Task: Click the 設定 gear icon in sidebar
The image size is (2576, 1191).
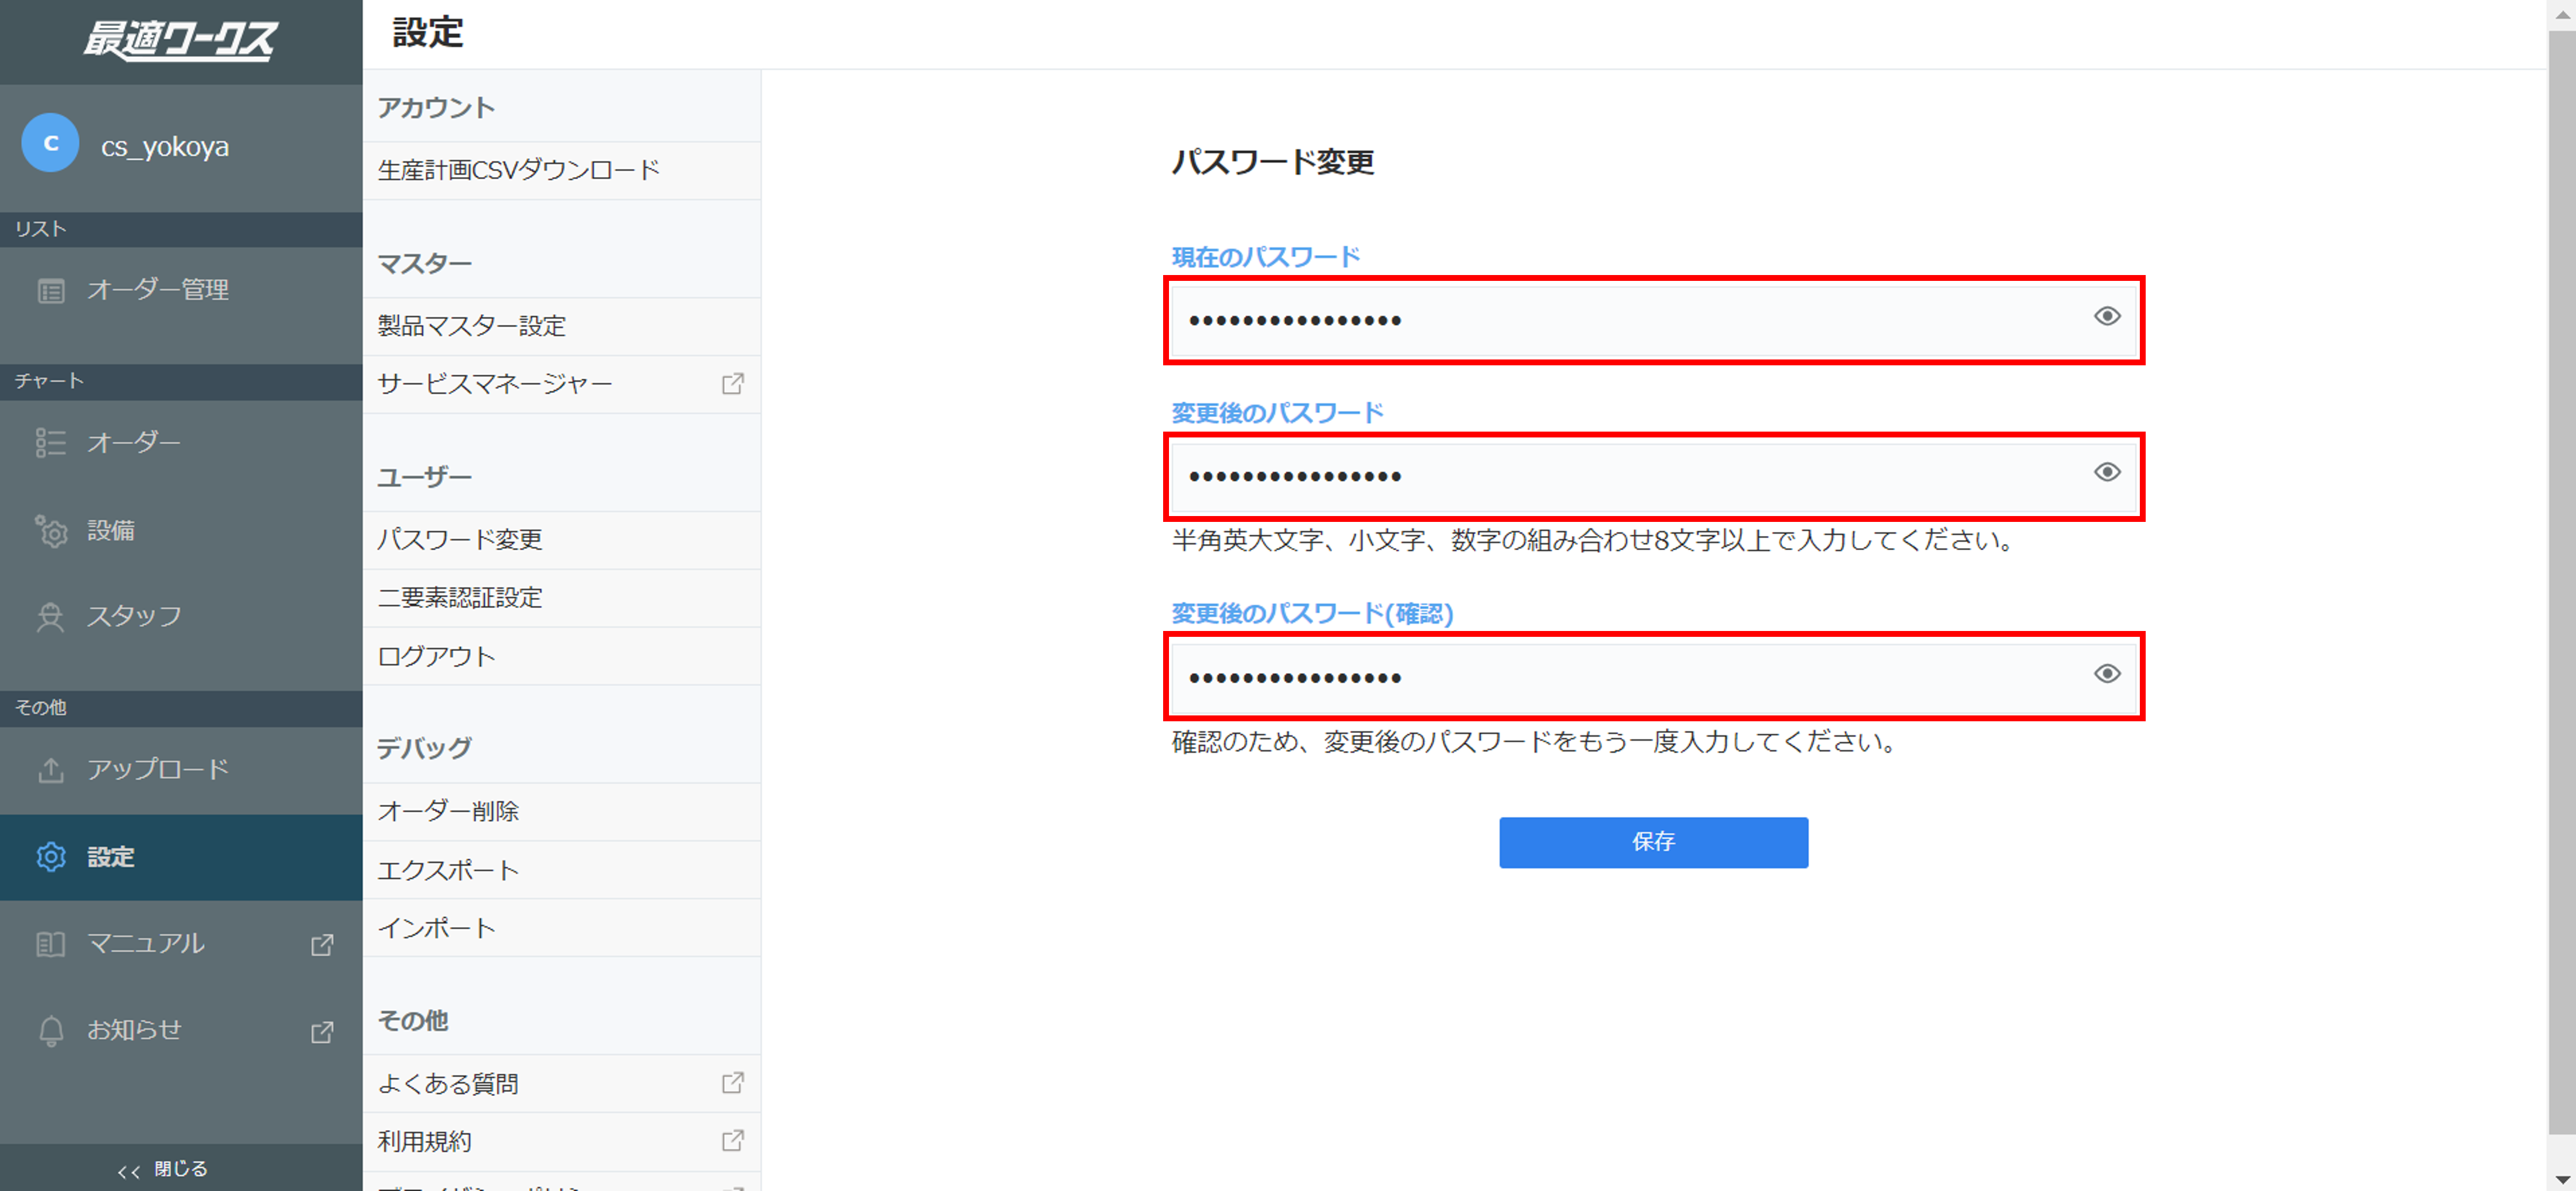Action: (x=51, y=857)
